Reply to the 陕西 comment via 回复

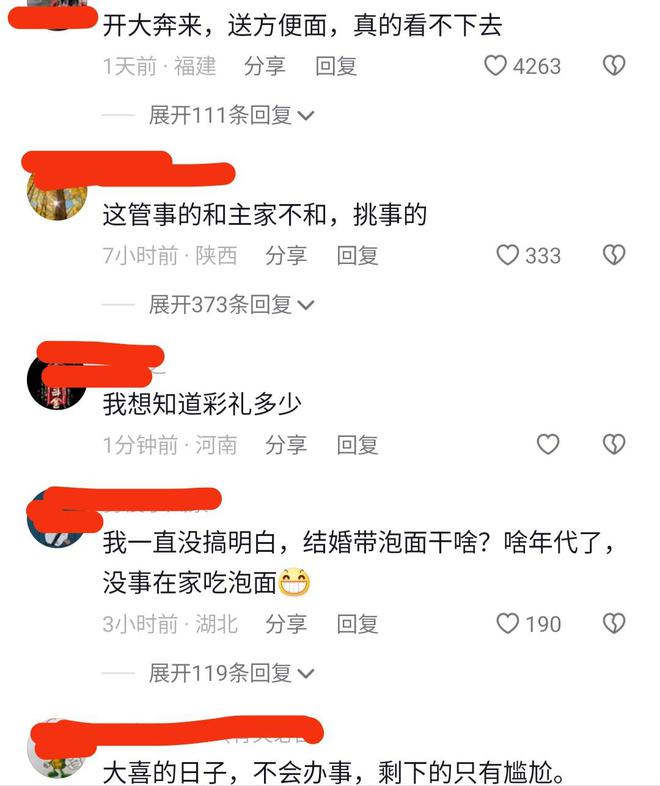point(358,256)
